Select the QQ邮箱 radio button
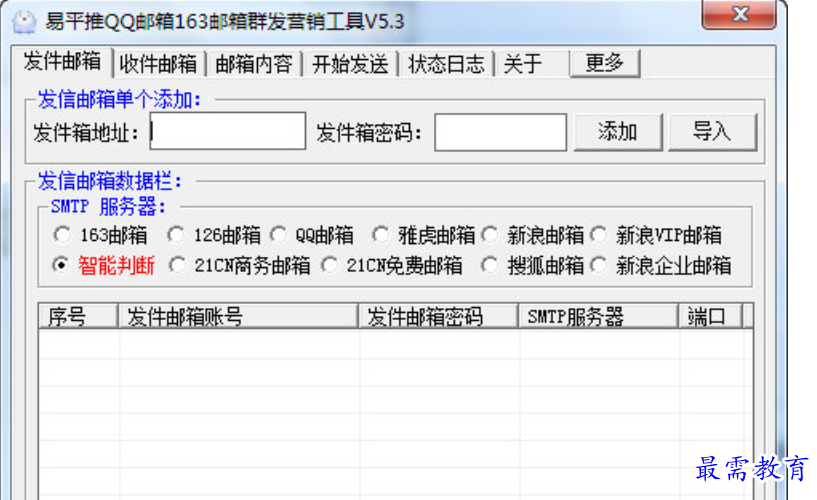This screenshot has height=500, width=817. tap(278, 234)
